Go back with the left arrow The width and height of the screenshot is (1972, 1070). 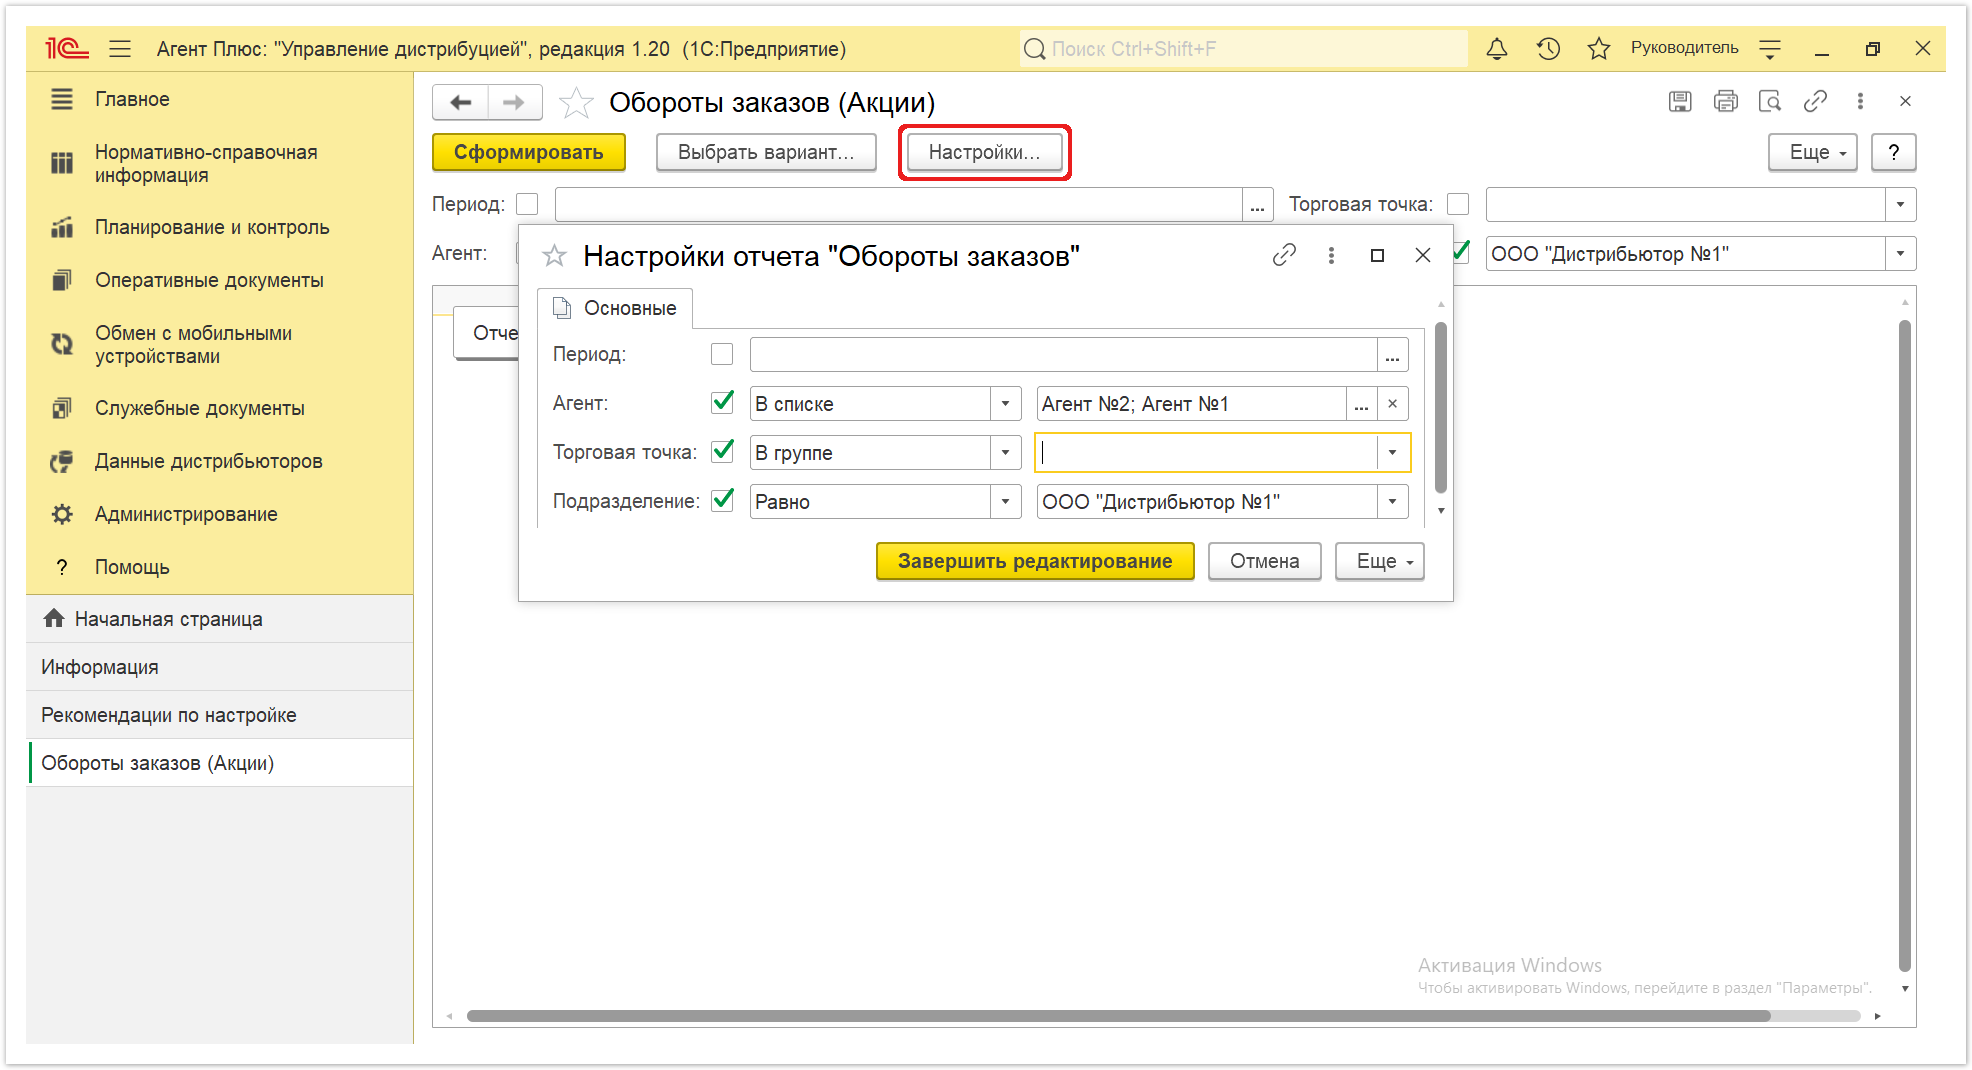tap(460, 102)
